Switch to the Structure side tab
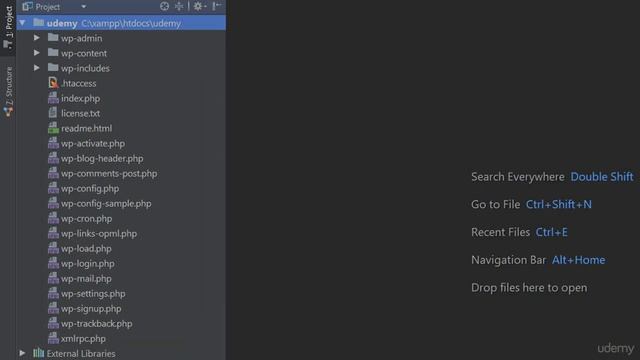Viewport: 640px width, 360px height. pos(8,92)
